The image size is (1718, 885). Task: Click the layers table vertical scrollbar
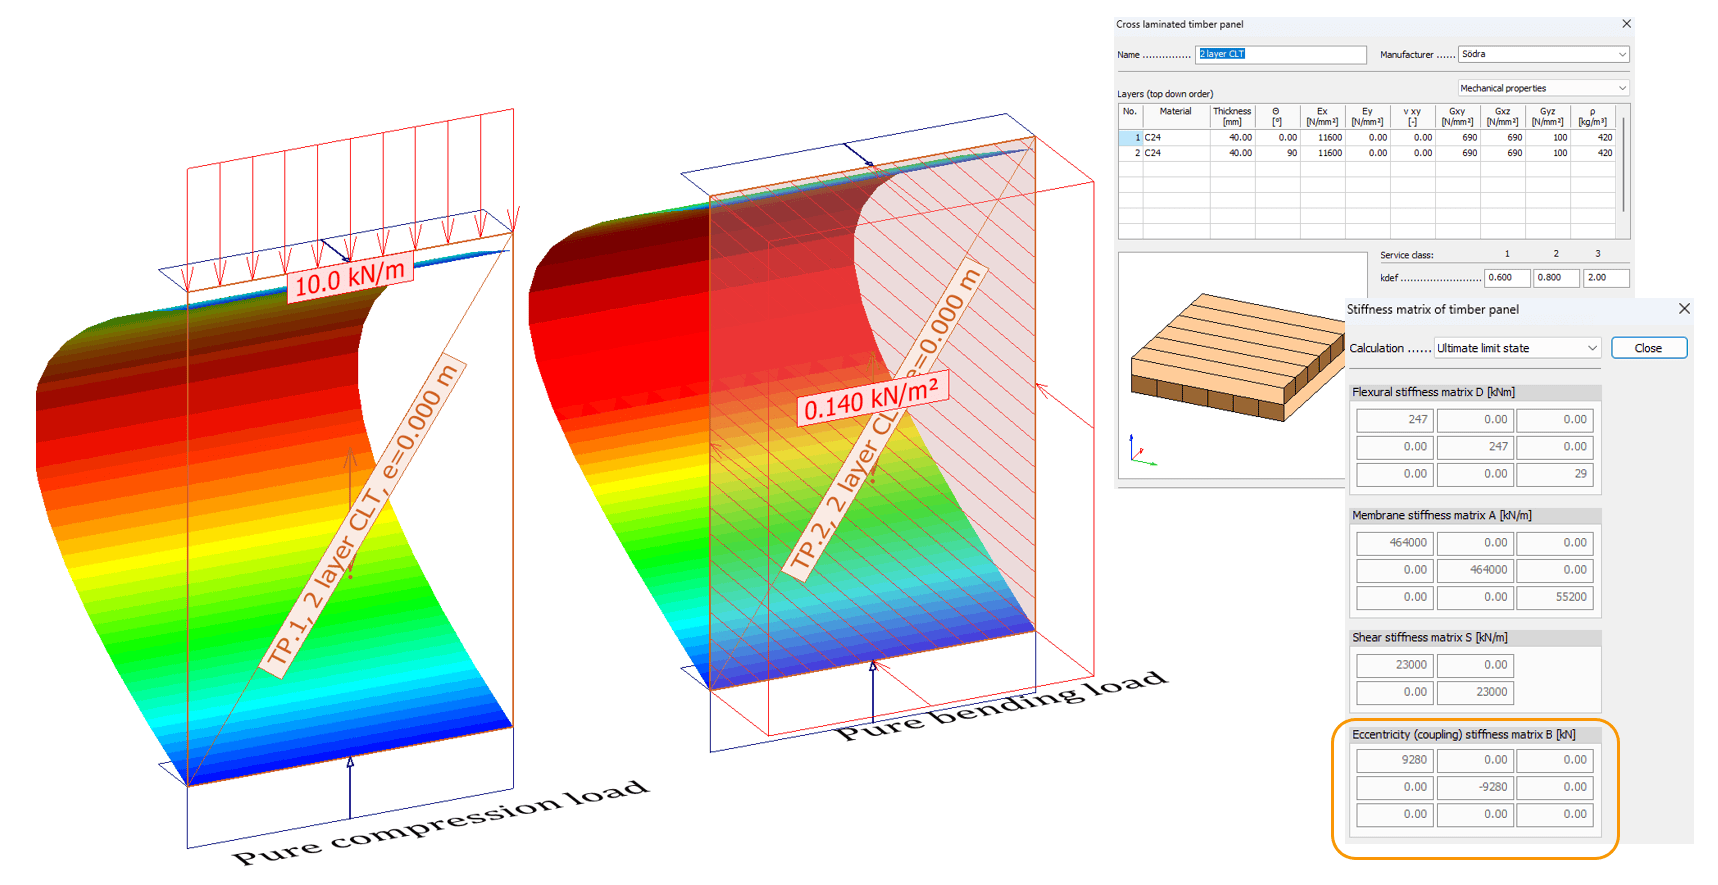(x=1623, y=165)
